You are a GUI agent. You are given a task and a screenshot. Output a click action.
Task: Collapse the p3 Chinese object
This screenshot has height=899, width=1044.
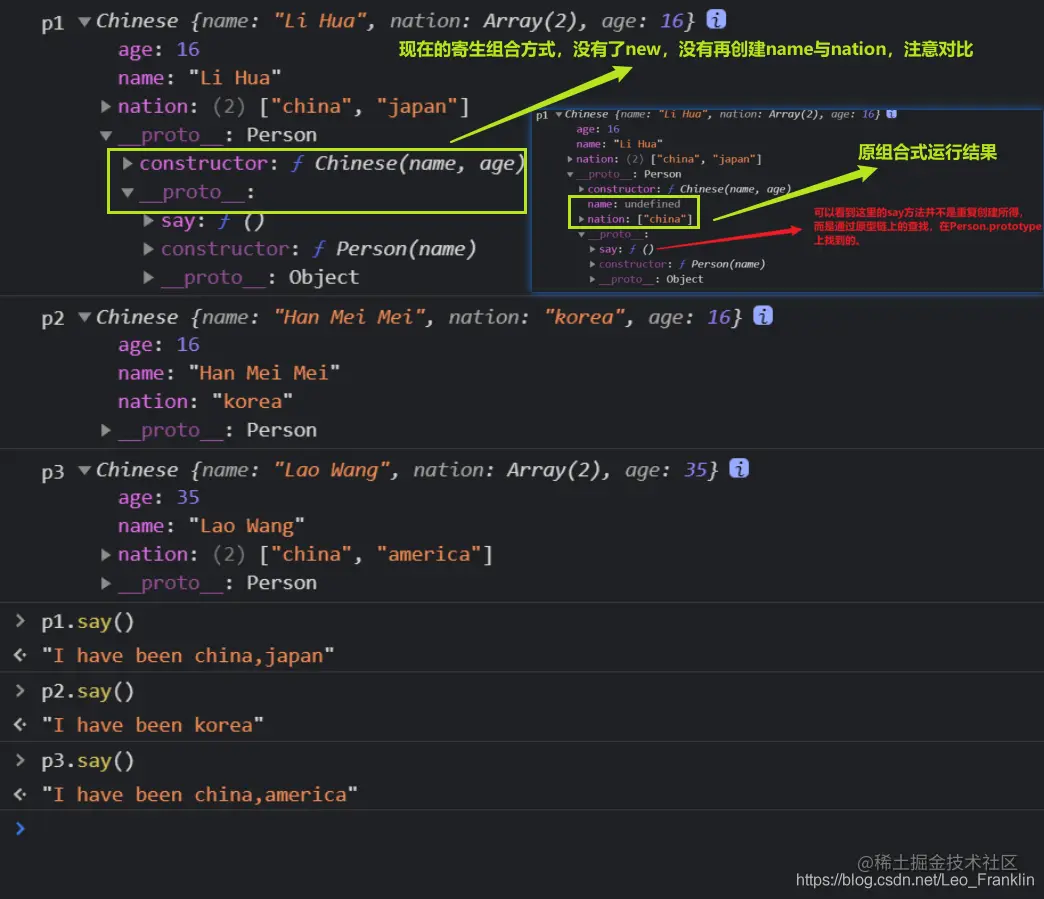point(85,470)
